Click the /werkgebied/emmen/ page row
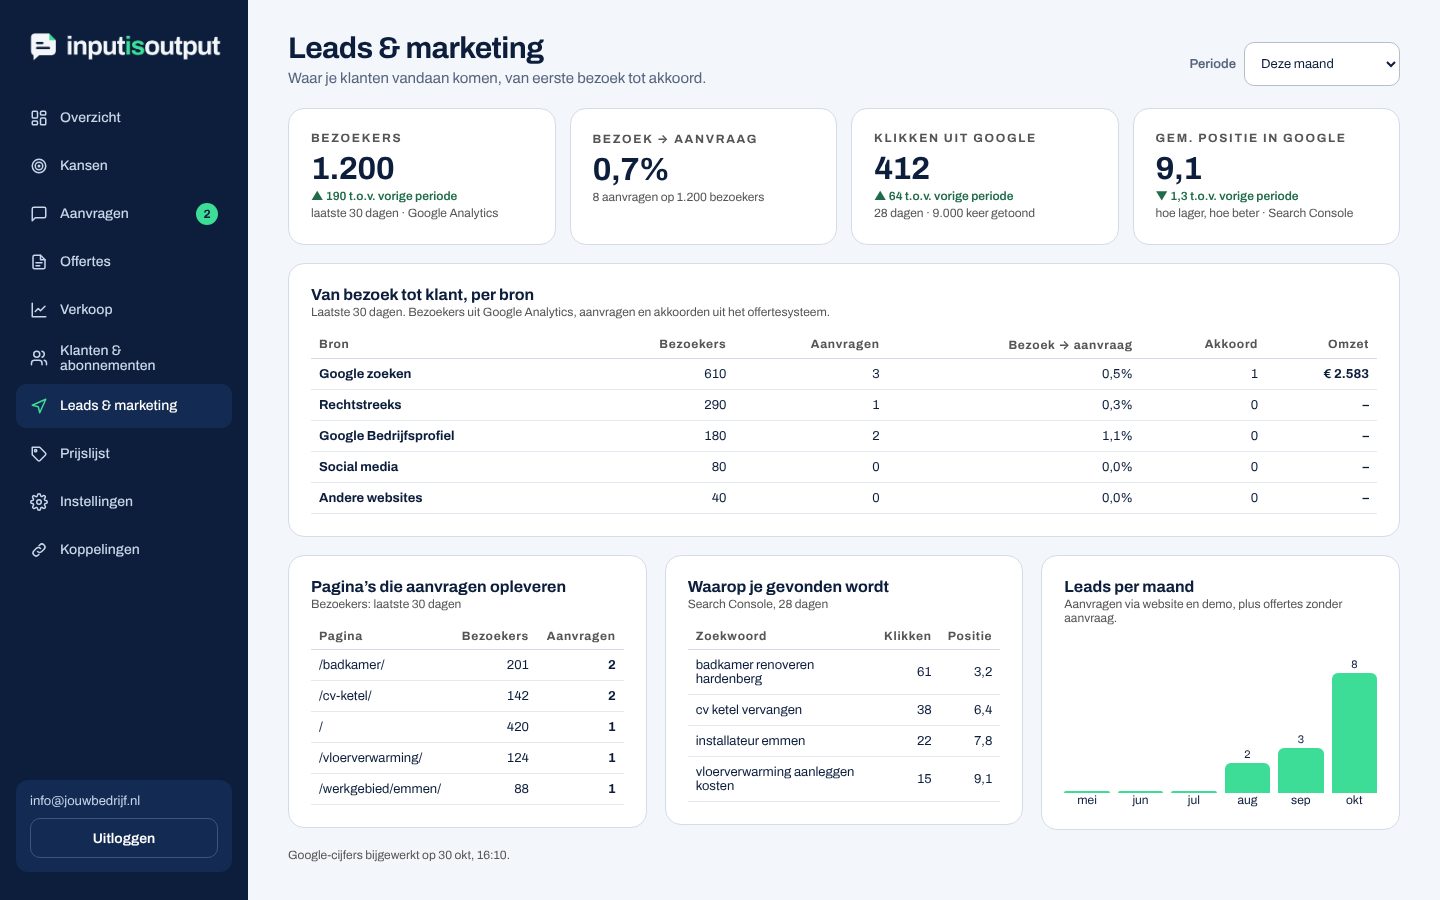Image resolution: width=1440 pixels, height=900 pixels. (467, 789)
